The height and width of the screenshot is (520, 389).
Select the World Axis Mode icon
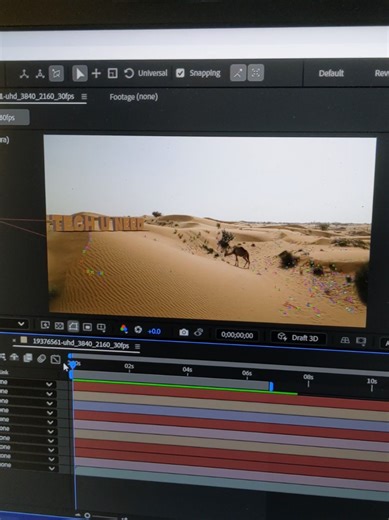point(40,73)
